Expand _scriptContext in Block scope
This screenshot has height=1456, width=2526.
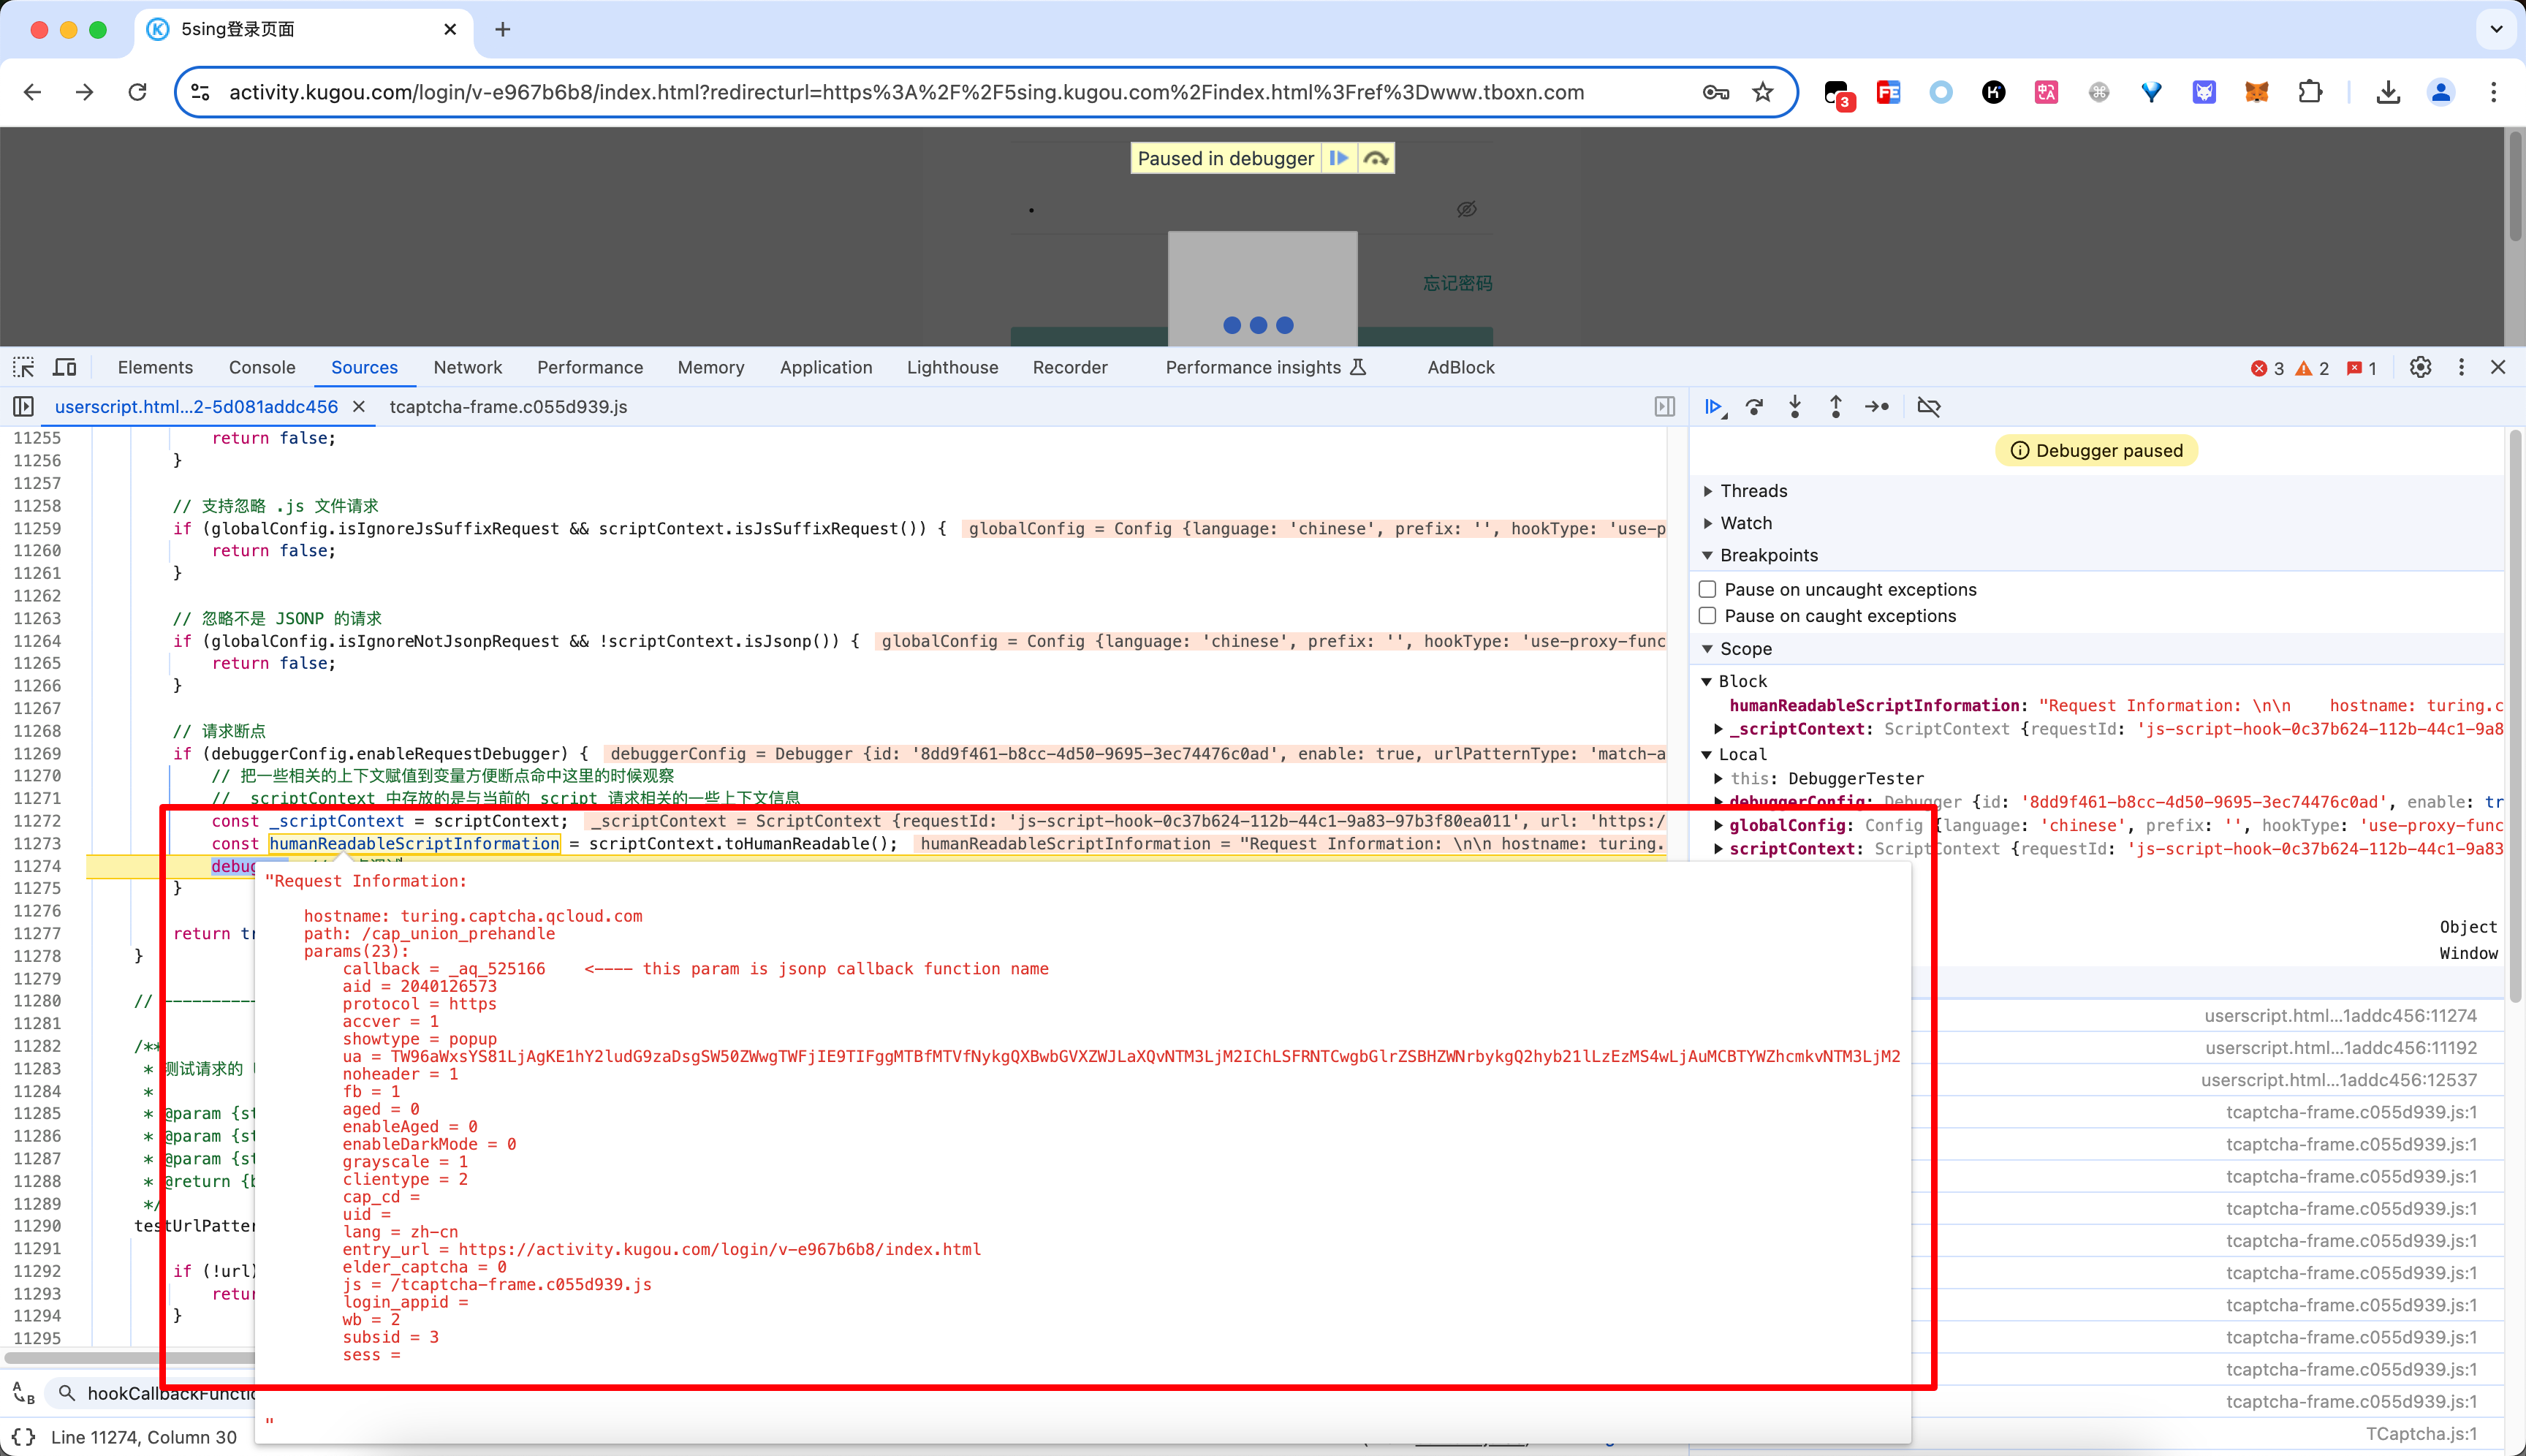coord(1719,729)
